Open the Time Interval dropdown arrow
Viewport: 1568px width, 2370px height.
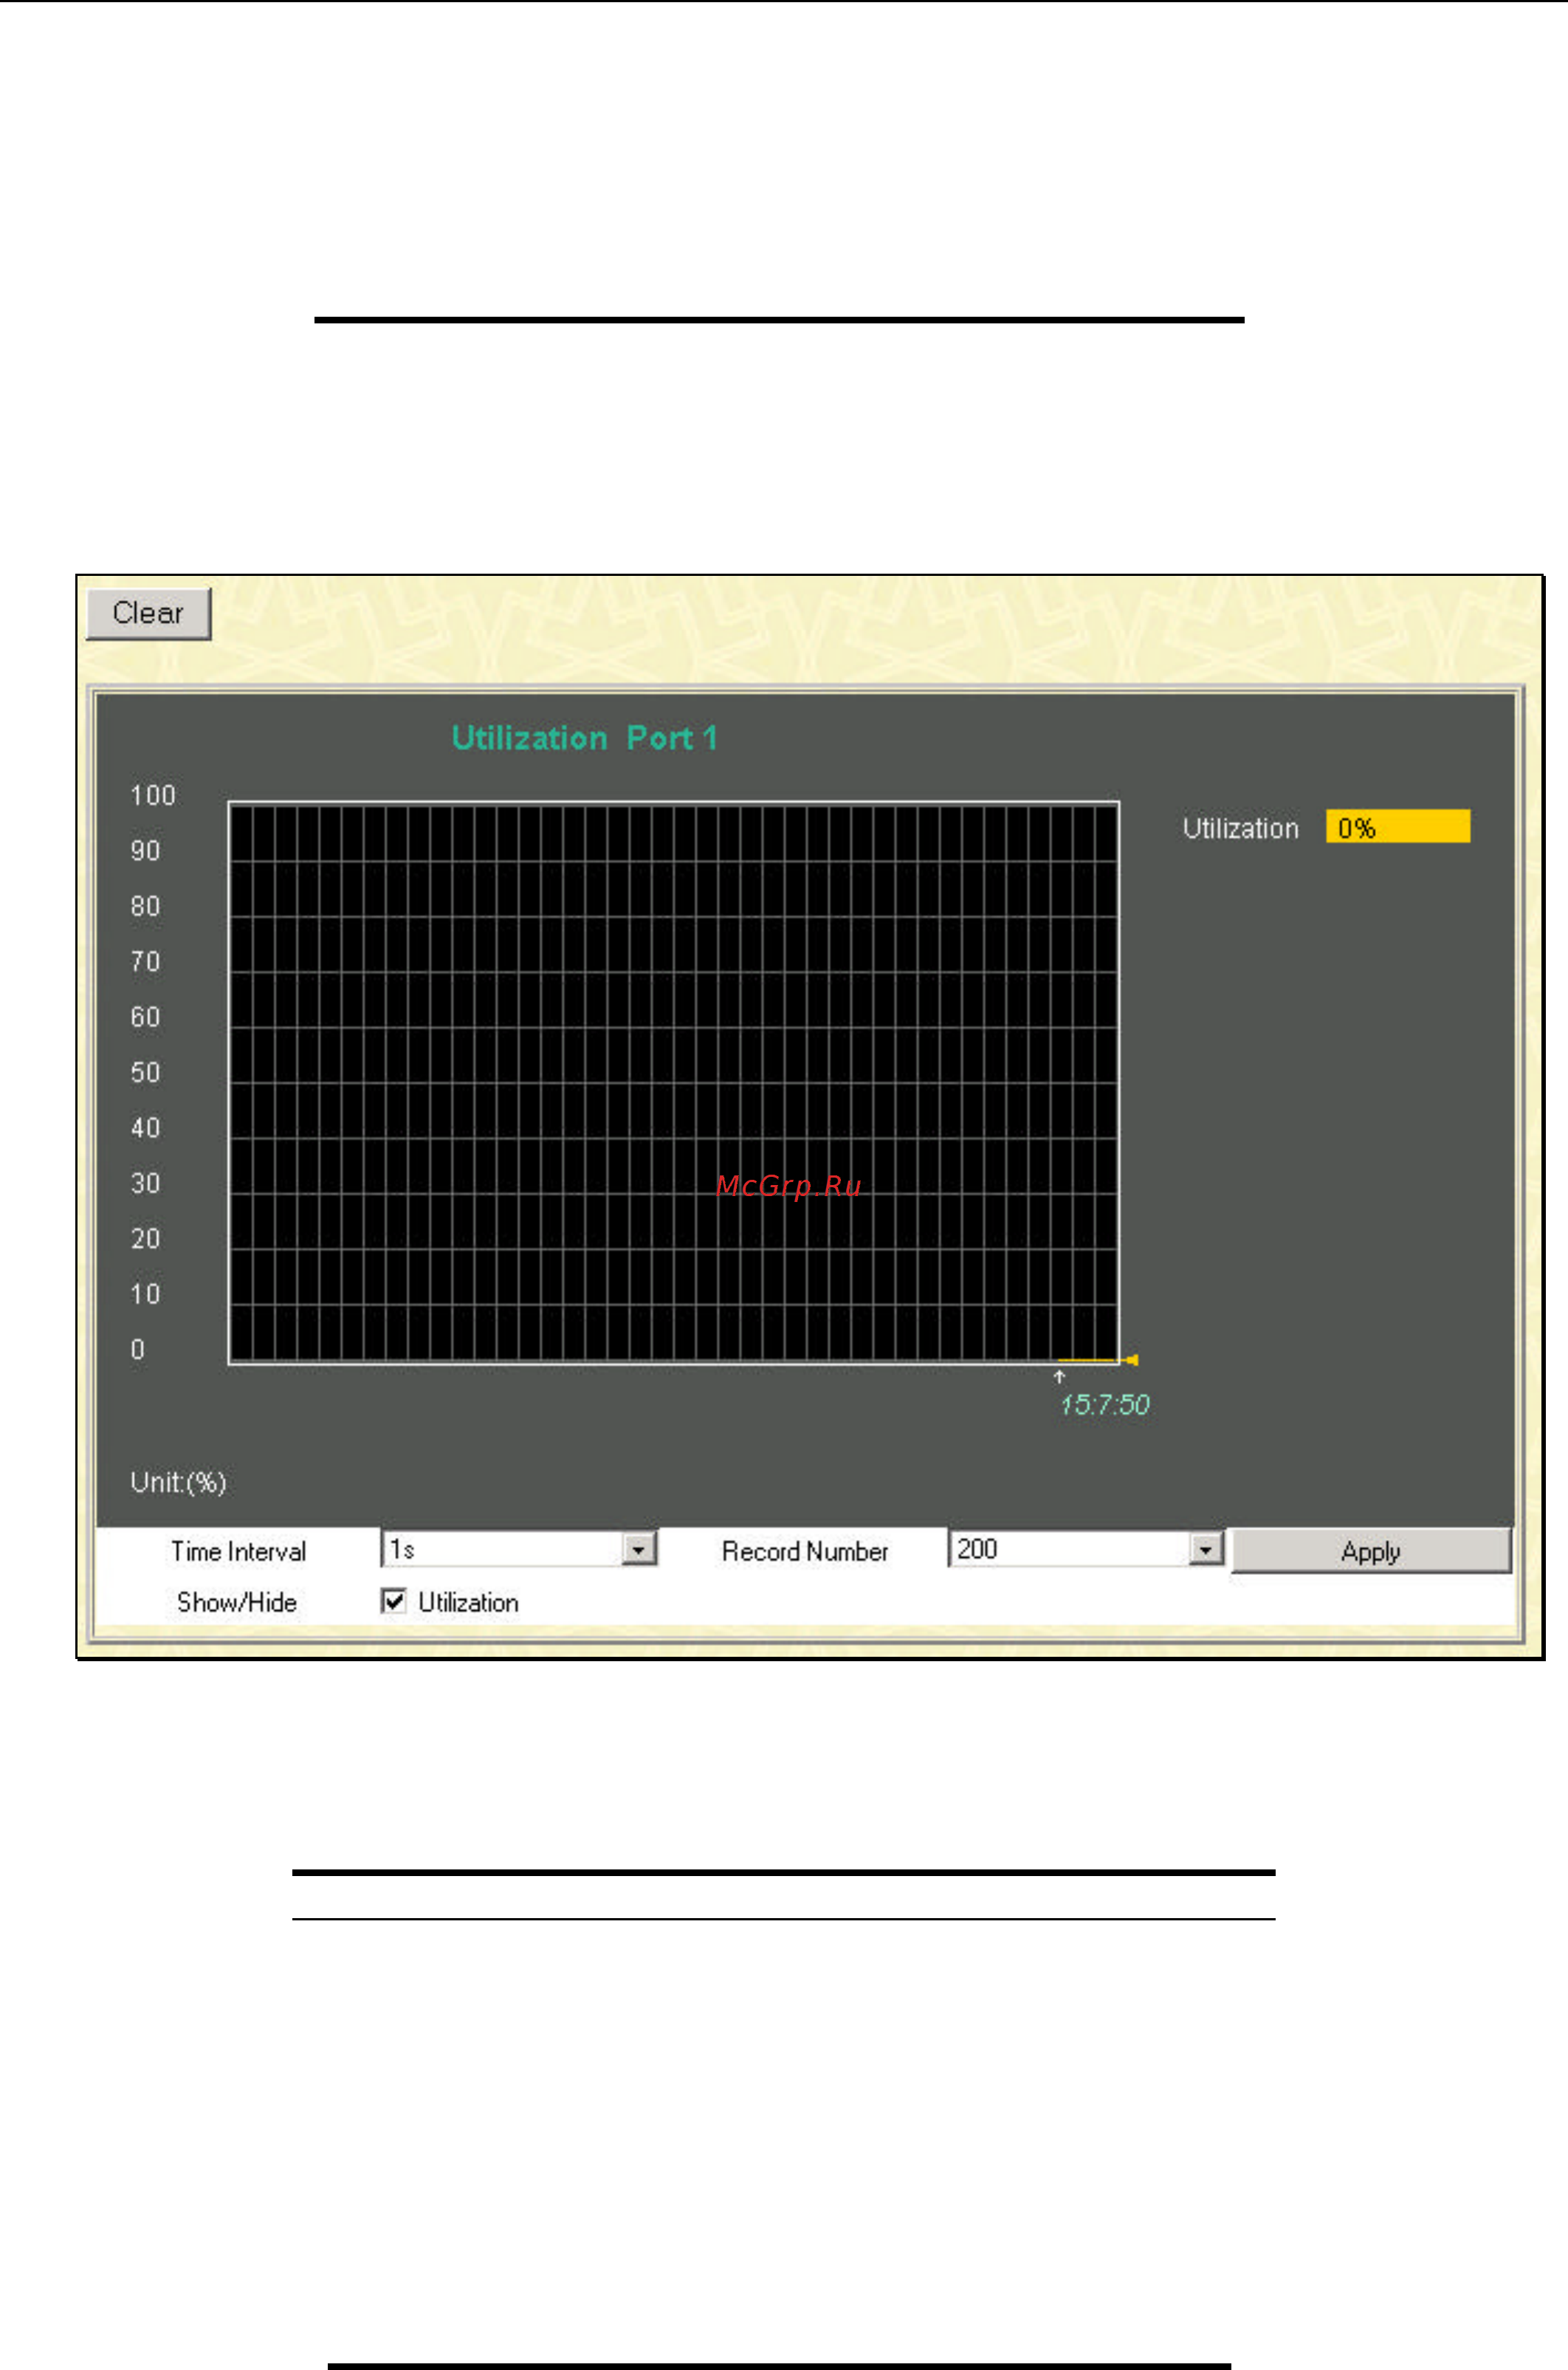638,1549
